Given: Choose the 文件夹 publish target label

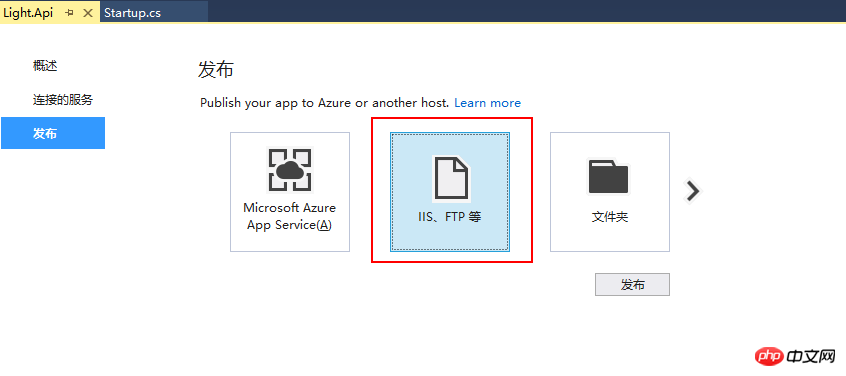Looking at the screenshot, I should click(610, 217).
